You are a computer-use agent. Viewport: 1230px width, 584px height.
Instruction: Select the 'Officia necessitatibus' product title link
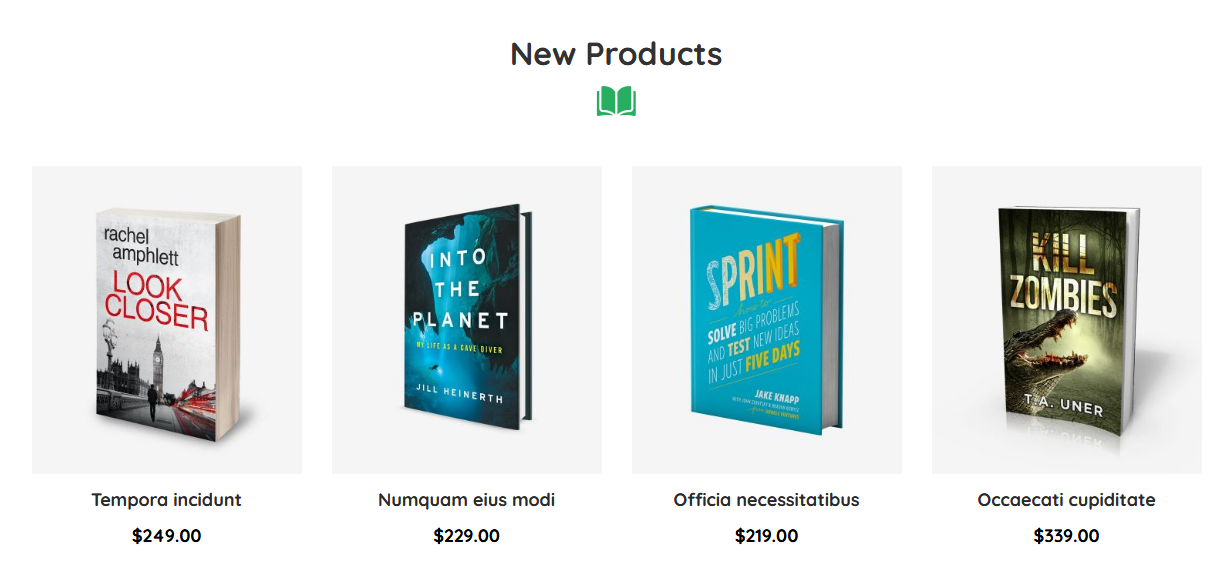point(765,499)
